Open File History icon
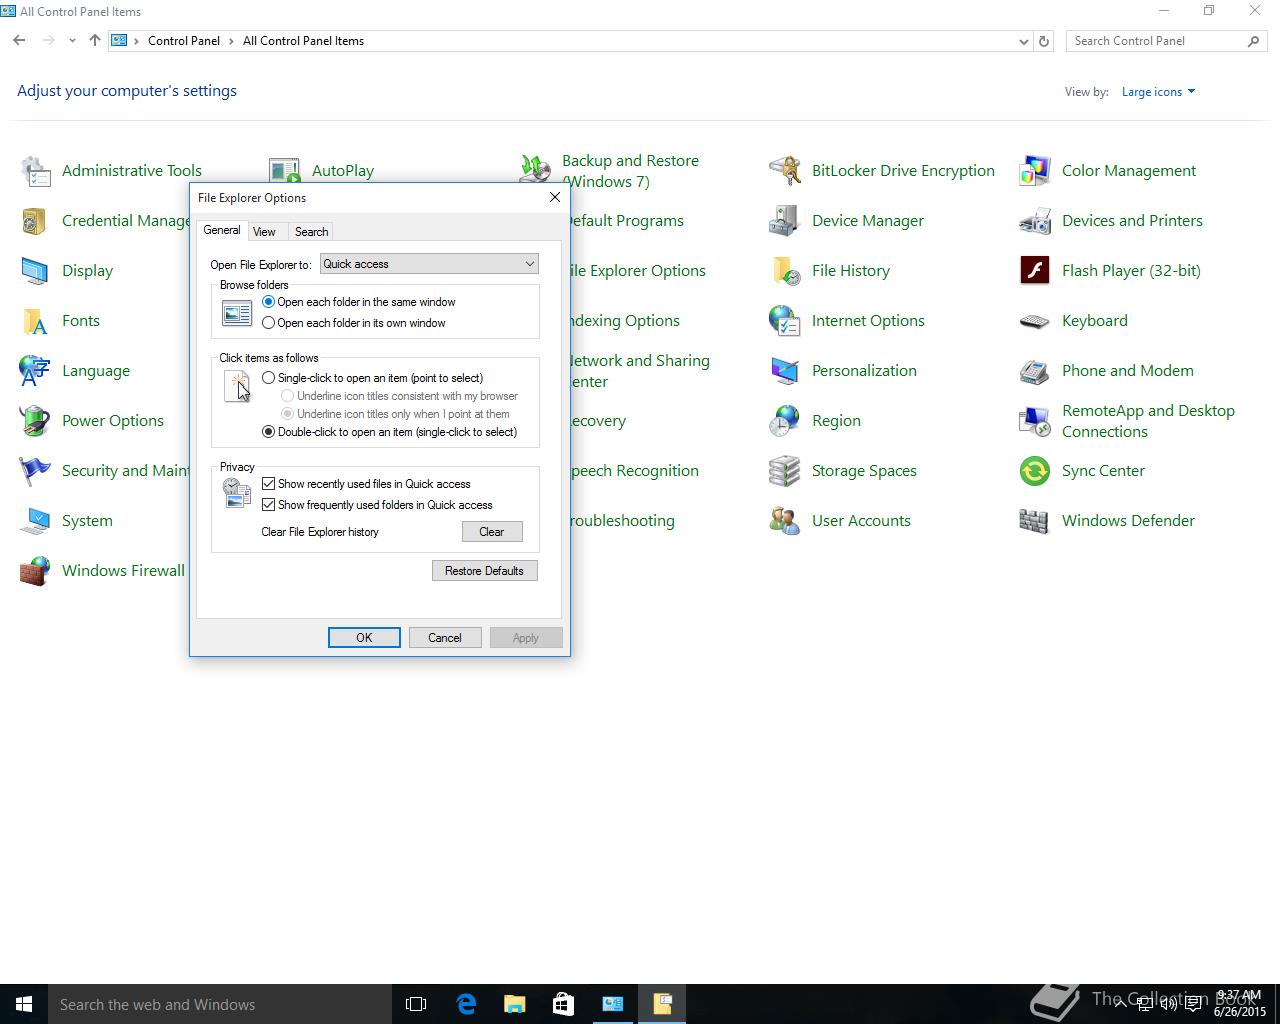Screen dimensions: 1280x1024 tap(785, 271)
